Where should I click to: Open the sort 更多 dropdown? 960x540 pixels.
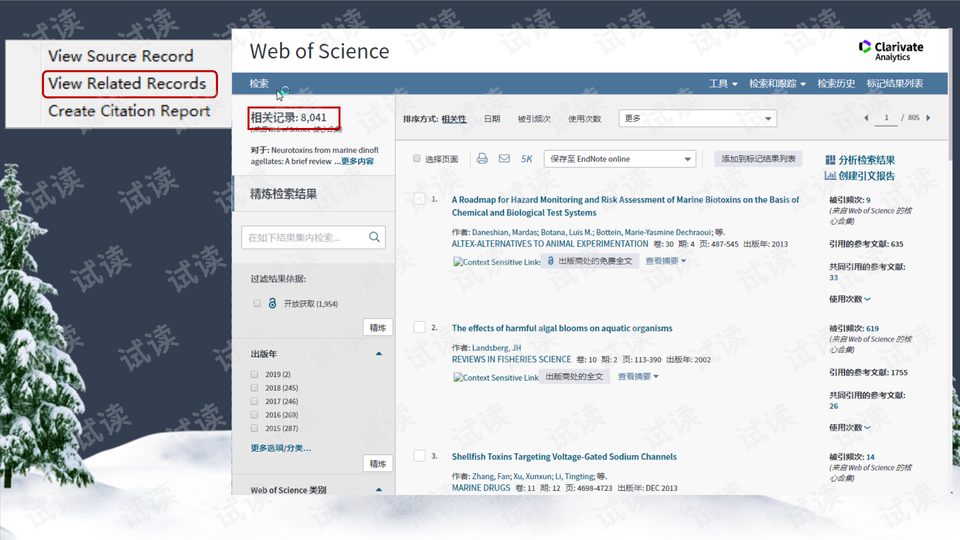pyautogui.click(x=697, y=118)
